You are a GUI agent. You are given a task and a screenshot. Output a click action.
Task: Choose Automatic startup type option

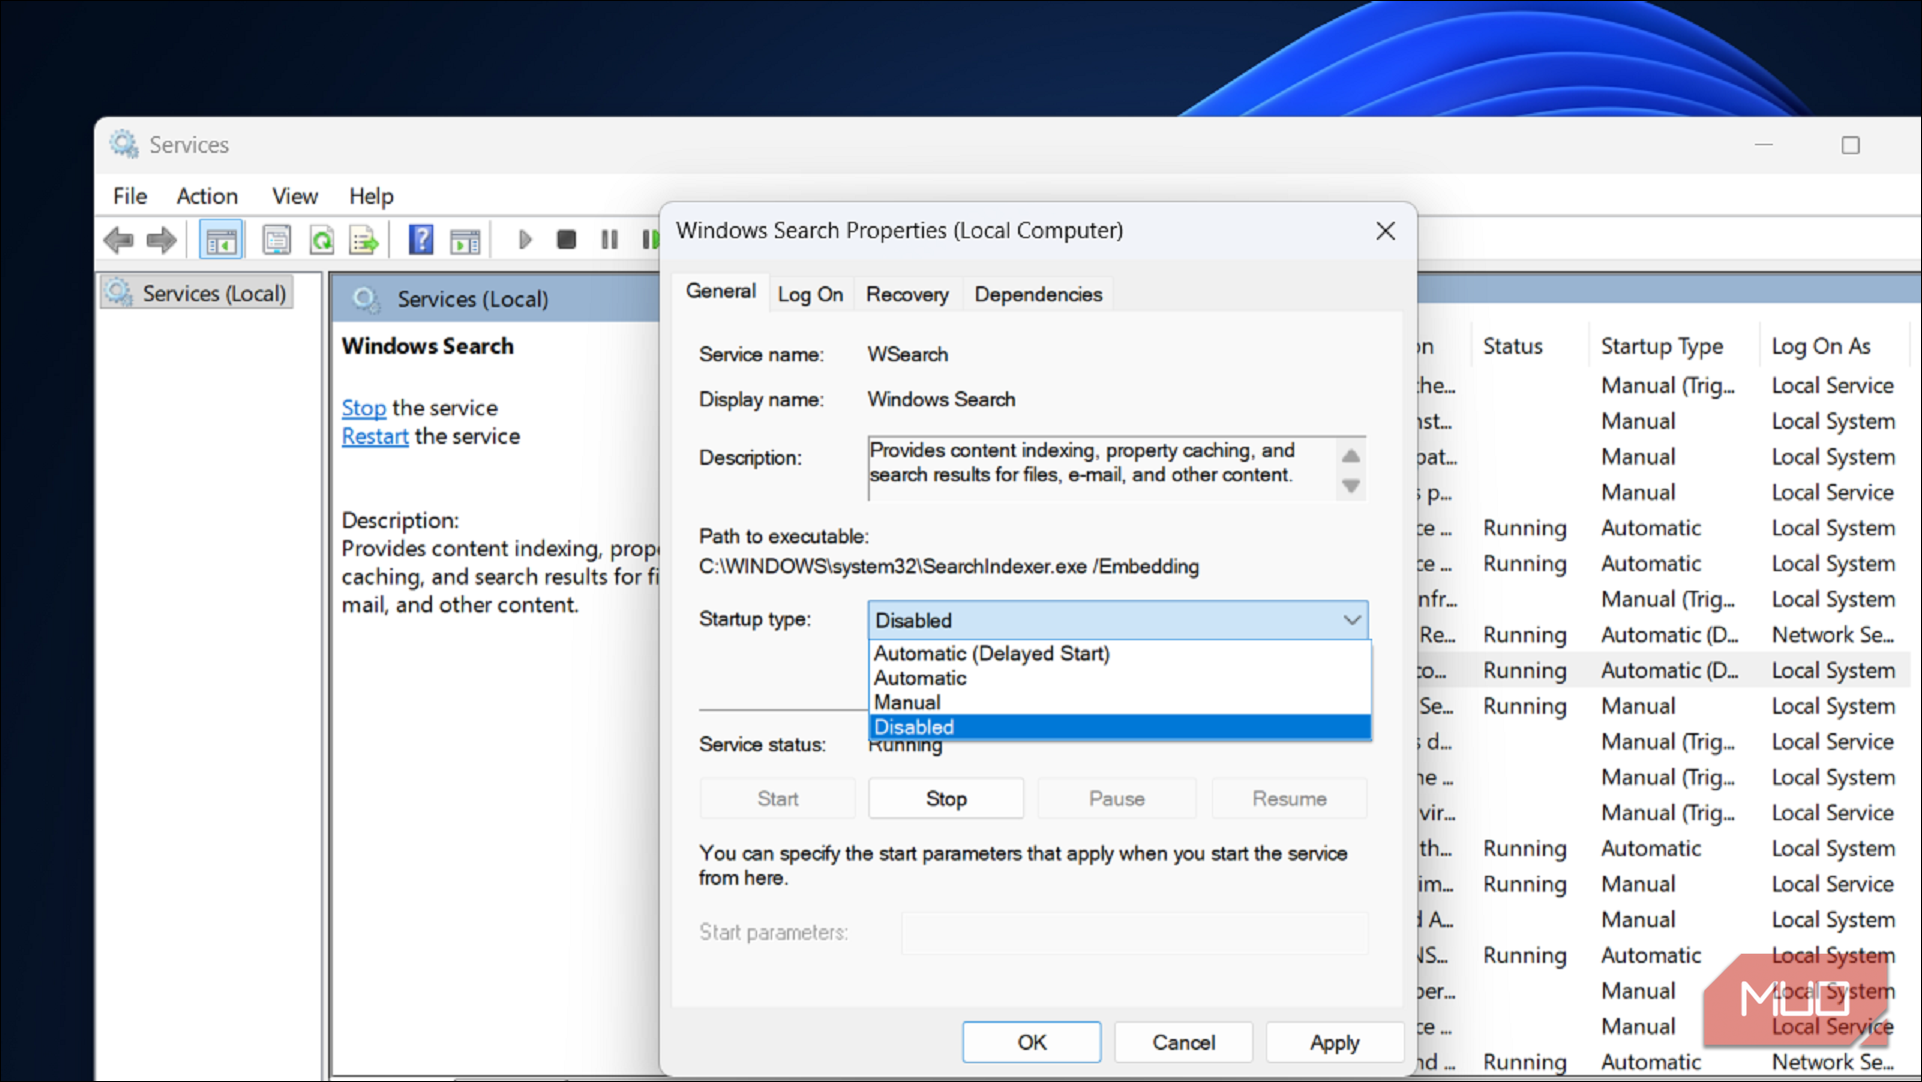tap(1120, 678)
